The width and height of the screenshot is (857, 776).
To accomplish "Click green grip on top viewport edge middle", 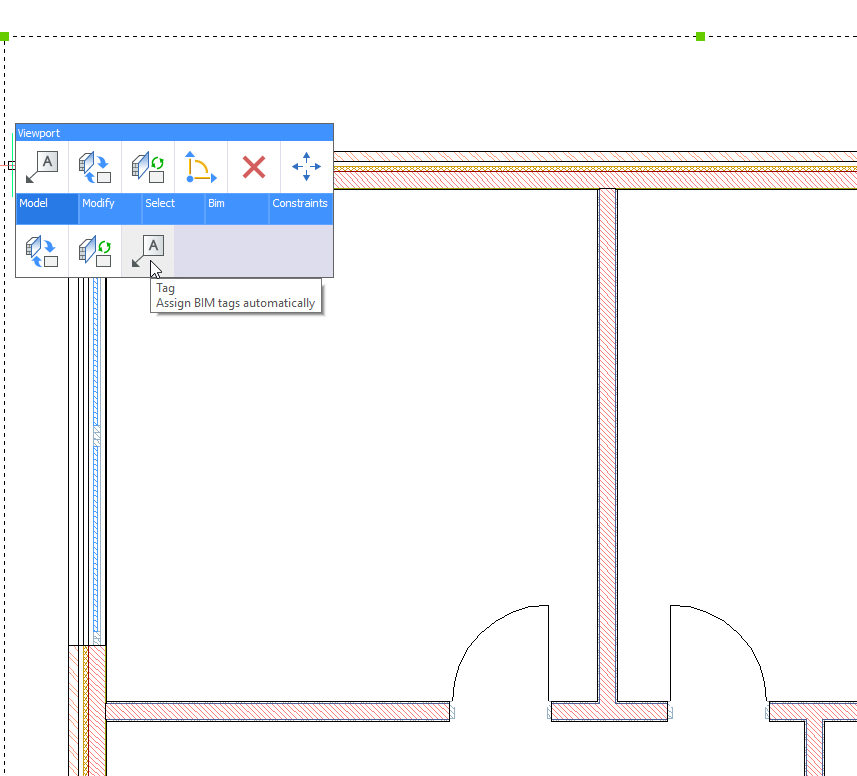I will pos(700,37).
